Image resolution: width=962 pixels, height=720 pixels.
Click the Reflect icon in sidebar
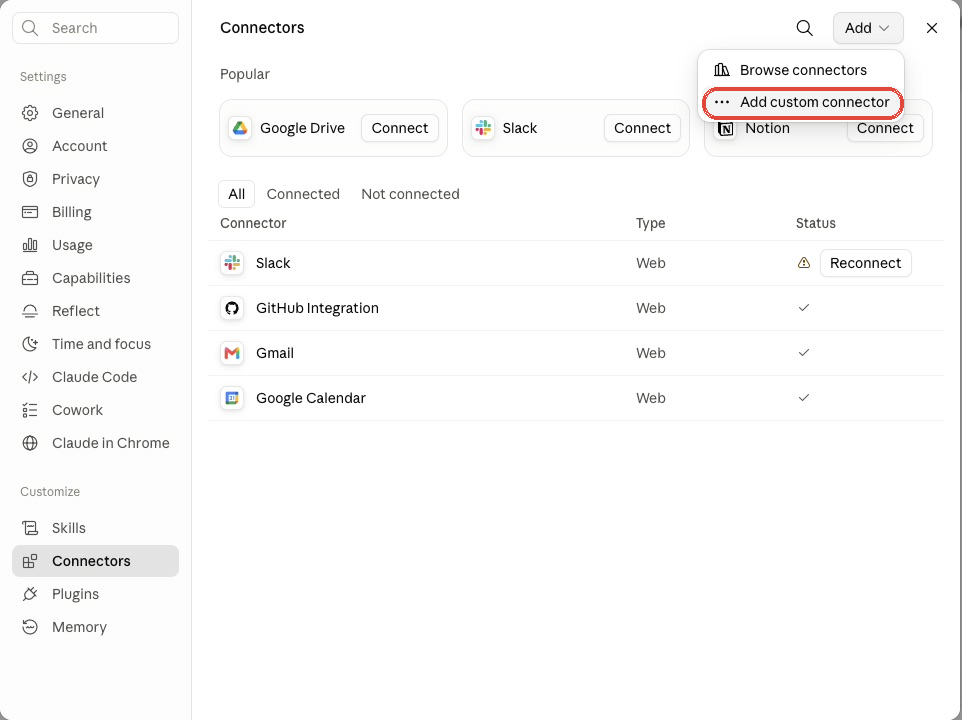coord(29,312)
